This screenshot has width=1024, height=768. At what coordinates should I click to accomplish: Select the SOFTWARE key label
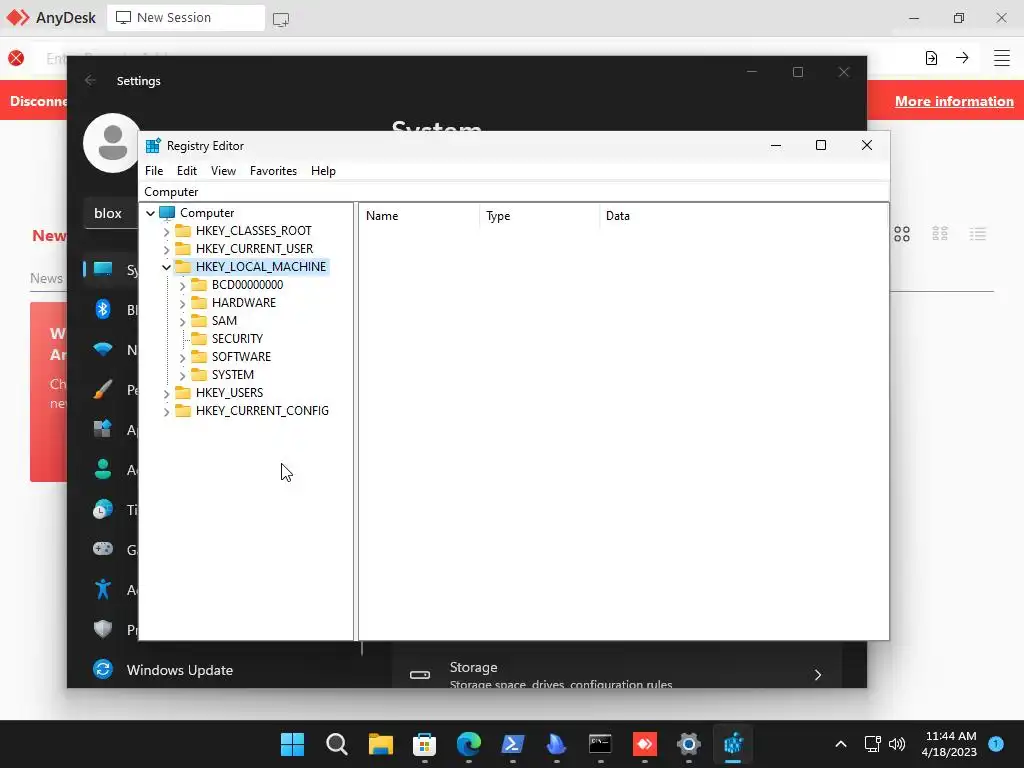tap(241, 357)
